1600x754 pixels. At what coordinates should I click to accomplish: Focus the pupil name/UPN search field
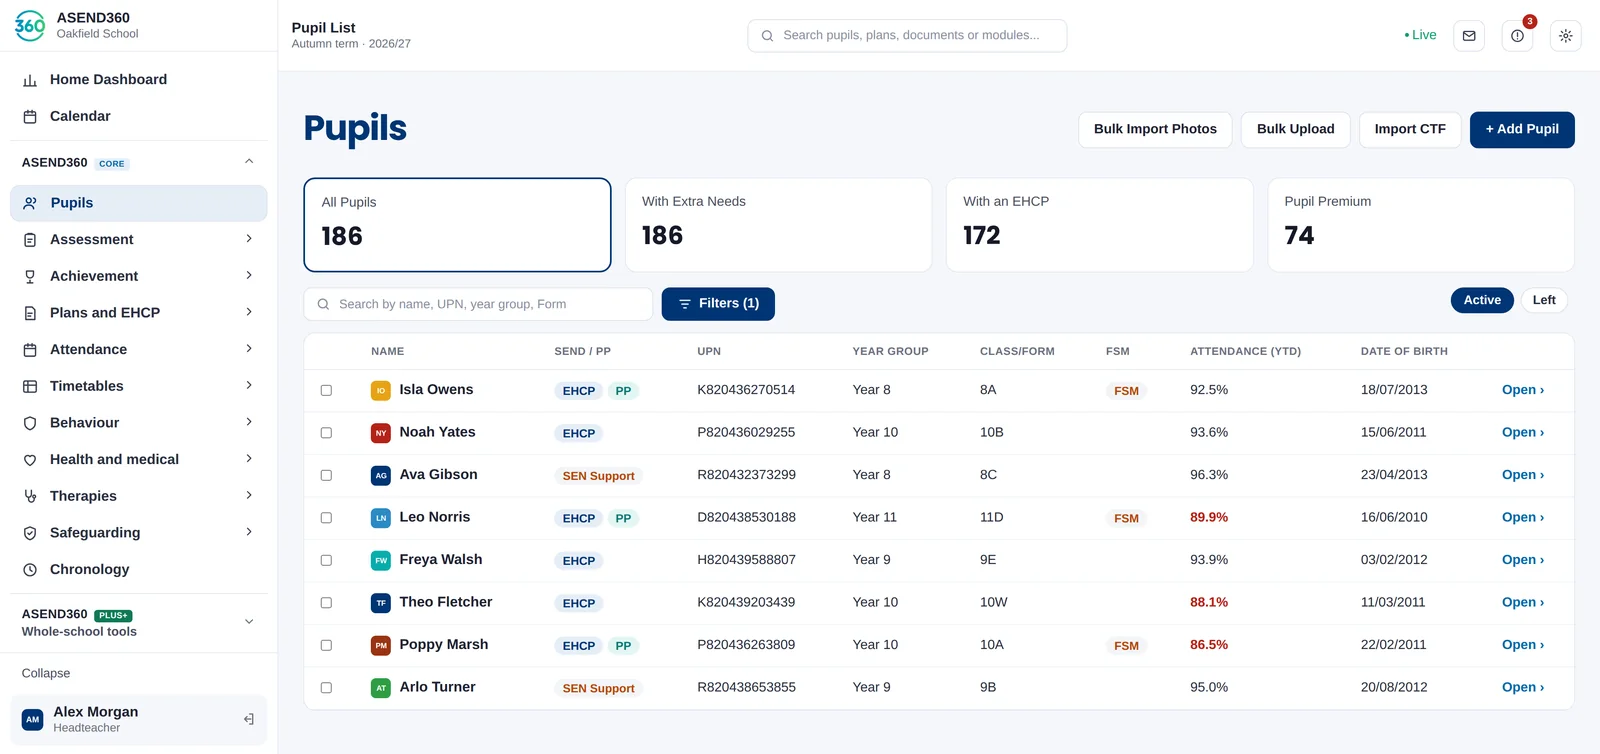(x=478, y=304)
